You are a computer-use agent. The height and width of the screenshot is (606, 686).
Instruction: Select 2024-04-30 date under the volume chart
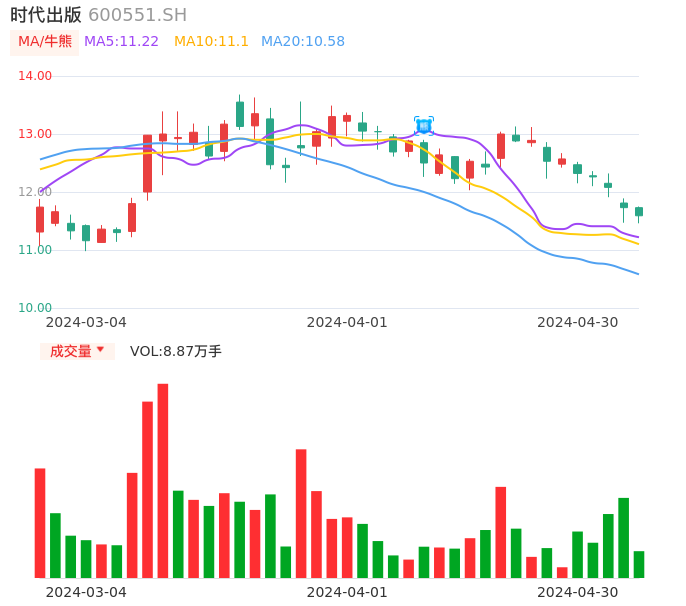(x=578, y=592)
